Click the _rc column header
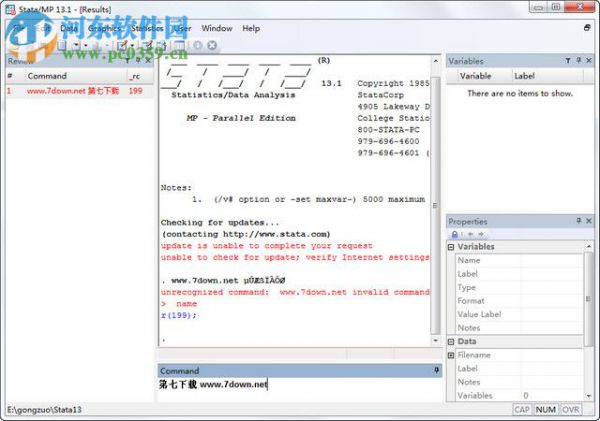The height and width of the screenshot is (421, 600). pyautogui.click(x=140, y=76)
